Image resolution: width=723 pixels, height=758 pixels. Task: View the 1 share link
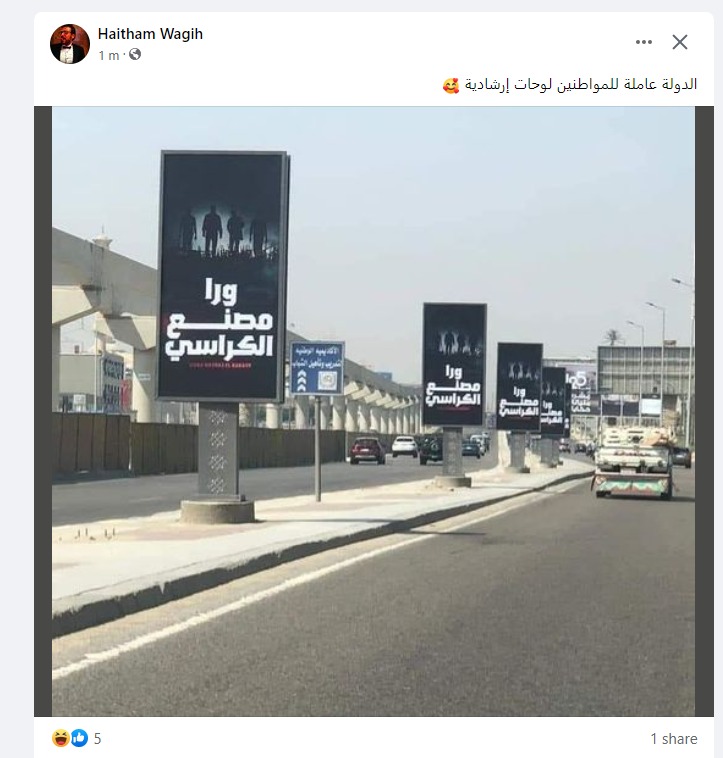[x=674, y=739]
